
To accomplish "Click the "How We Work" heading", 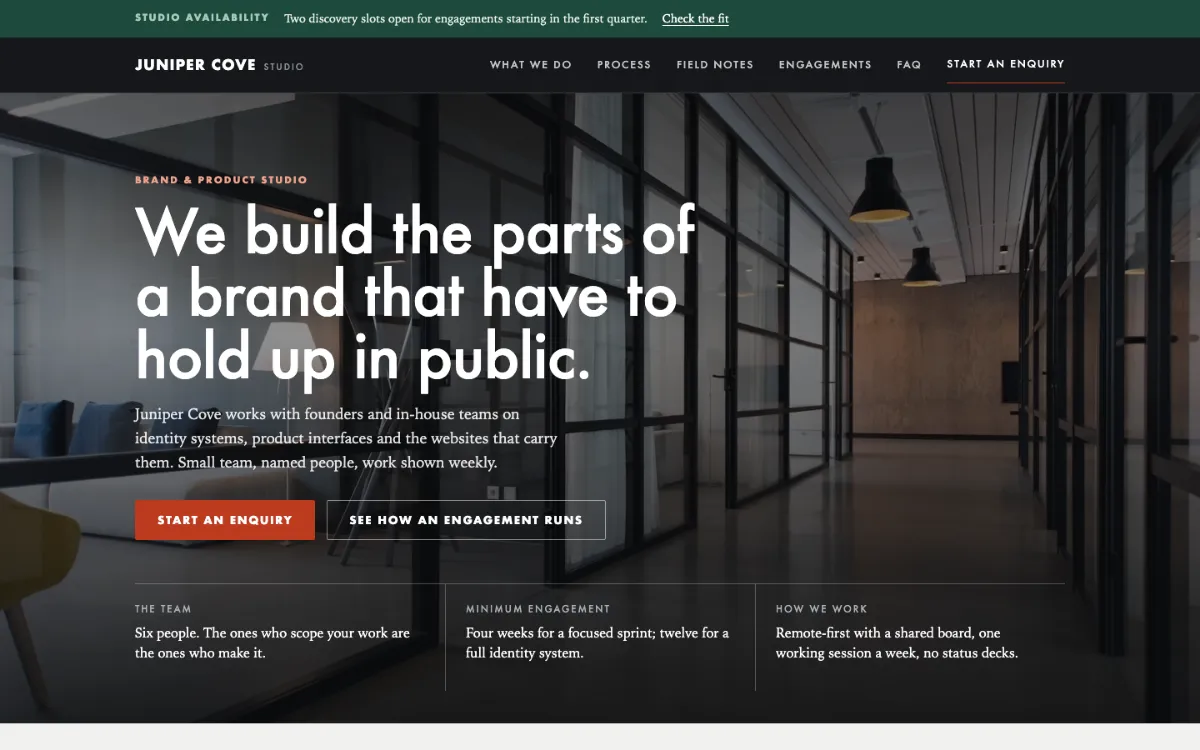I will pyautogui.click(x=822, y=609).
